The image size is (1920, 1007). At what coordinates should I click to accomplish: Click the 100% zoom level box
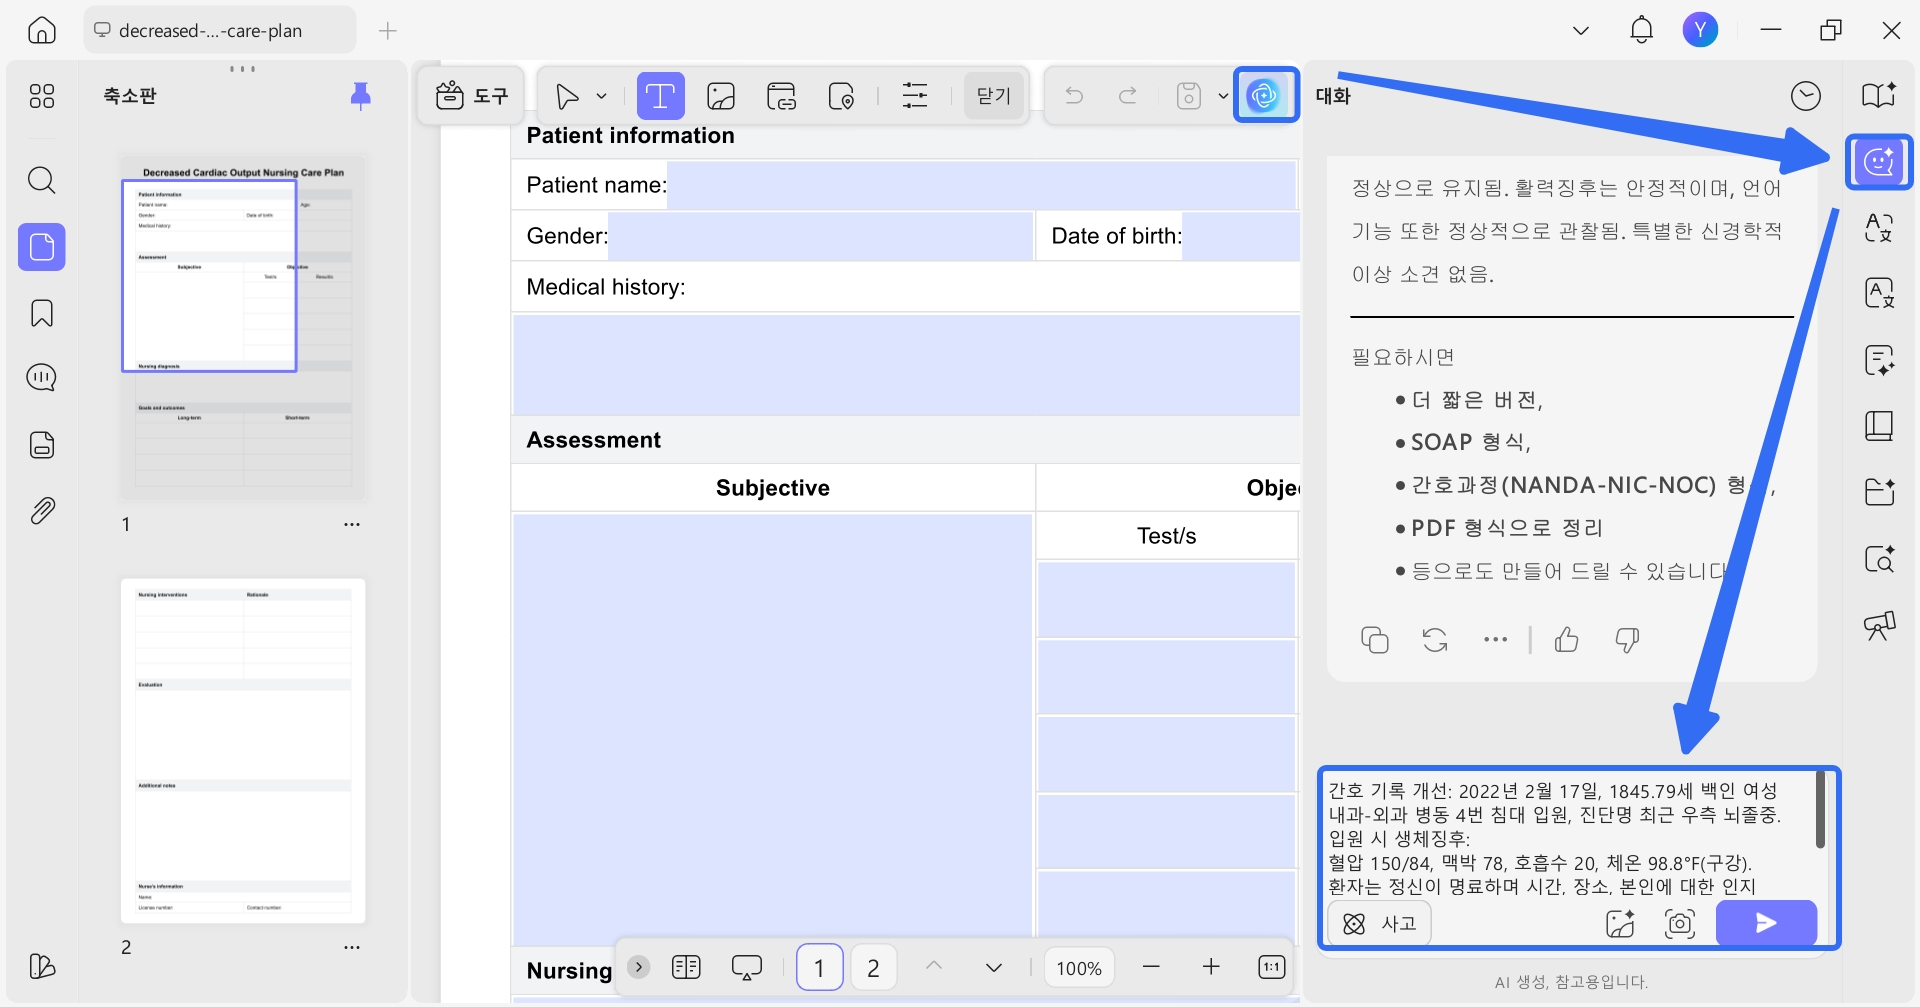tap(1079, 968)
